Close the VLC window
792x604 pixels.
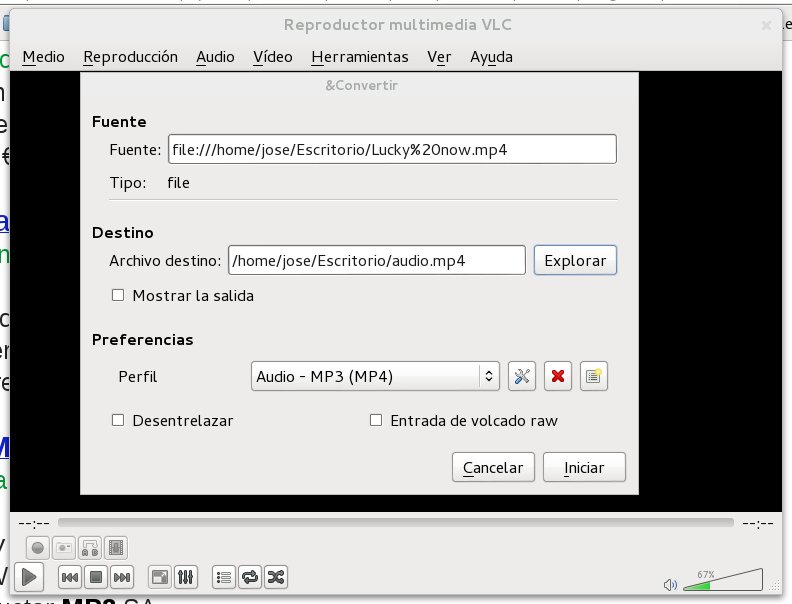click(766, 25)
